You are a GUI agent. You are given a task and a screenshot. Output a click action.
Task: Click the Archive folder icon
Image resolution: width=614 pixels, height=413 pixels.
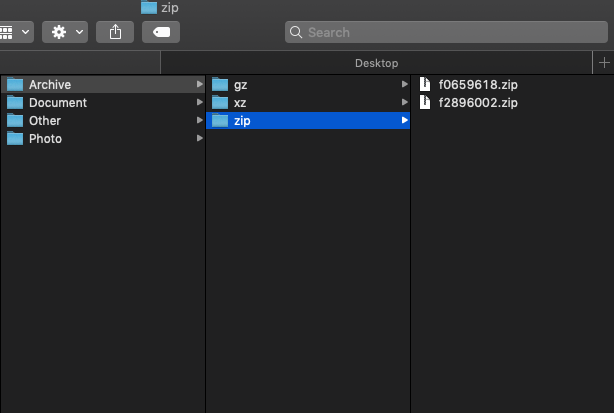(15, 84)
